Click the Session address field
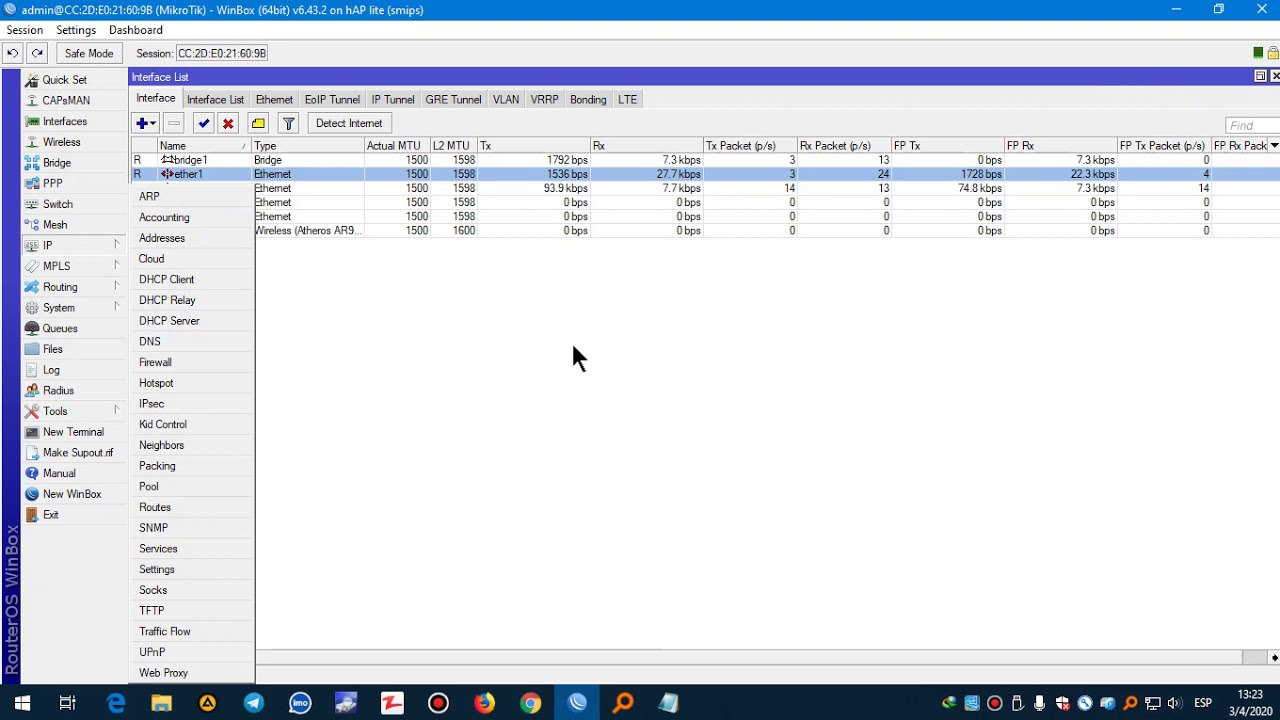This screenshot has width=1280, height=720. [x=222, y=53]
